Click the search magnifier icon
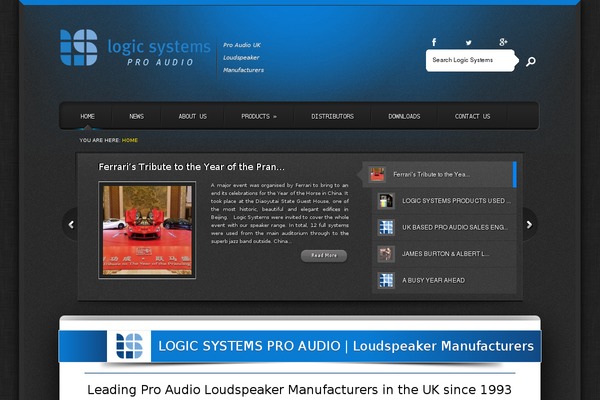Viewport: 600px width, 400px height. click(x=530, y=61)
